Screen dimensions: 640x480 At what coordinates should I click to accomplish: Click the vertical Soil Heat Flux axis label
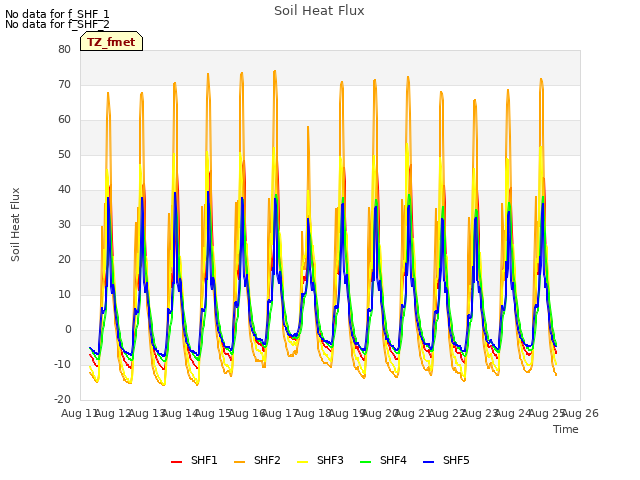[15, 224]
